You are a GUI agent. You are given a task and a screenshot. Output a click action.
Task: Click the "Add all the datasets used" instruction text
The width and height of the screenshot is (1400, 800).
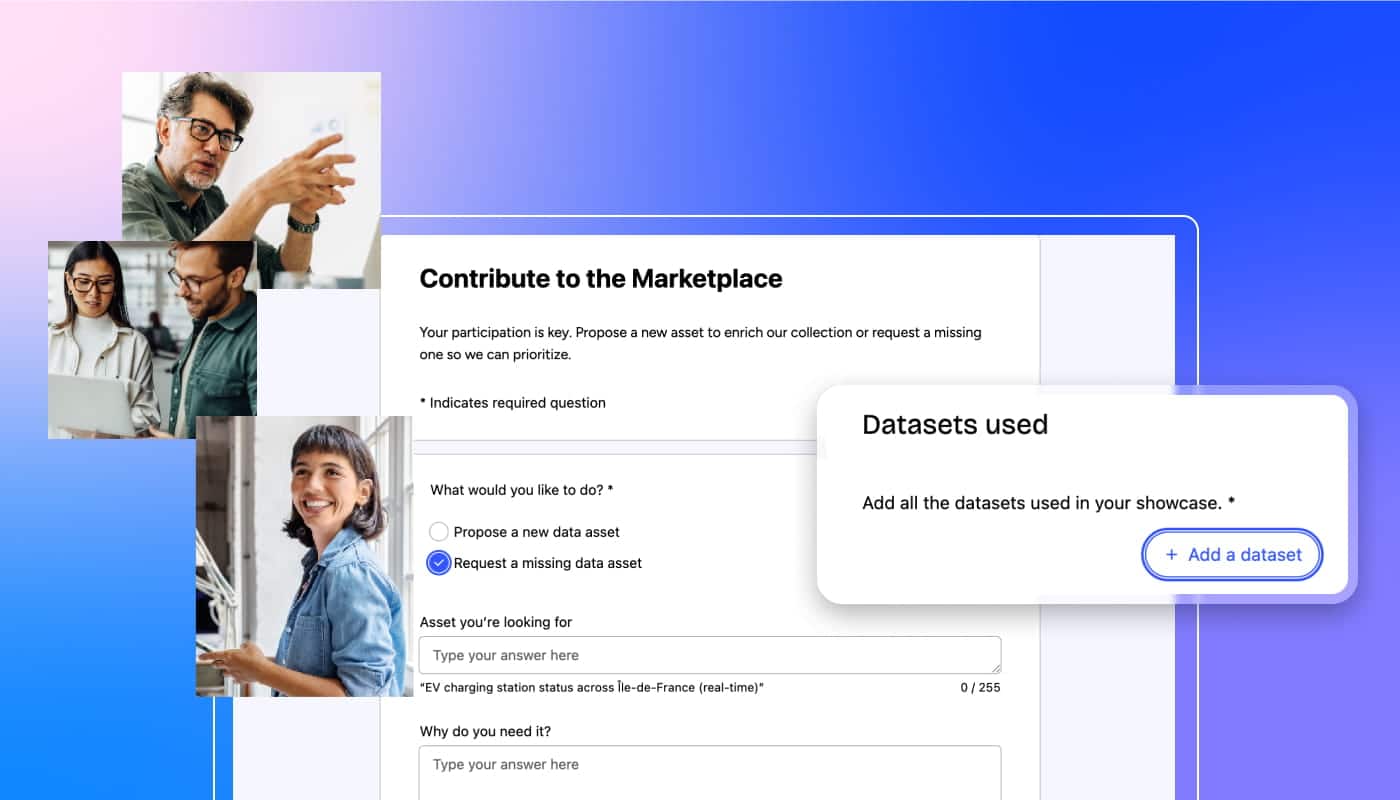click(1047, 503)
